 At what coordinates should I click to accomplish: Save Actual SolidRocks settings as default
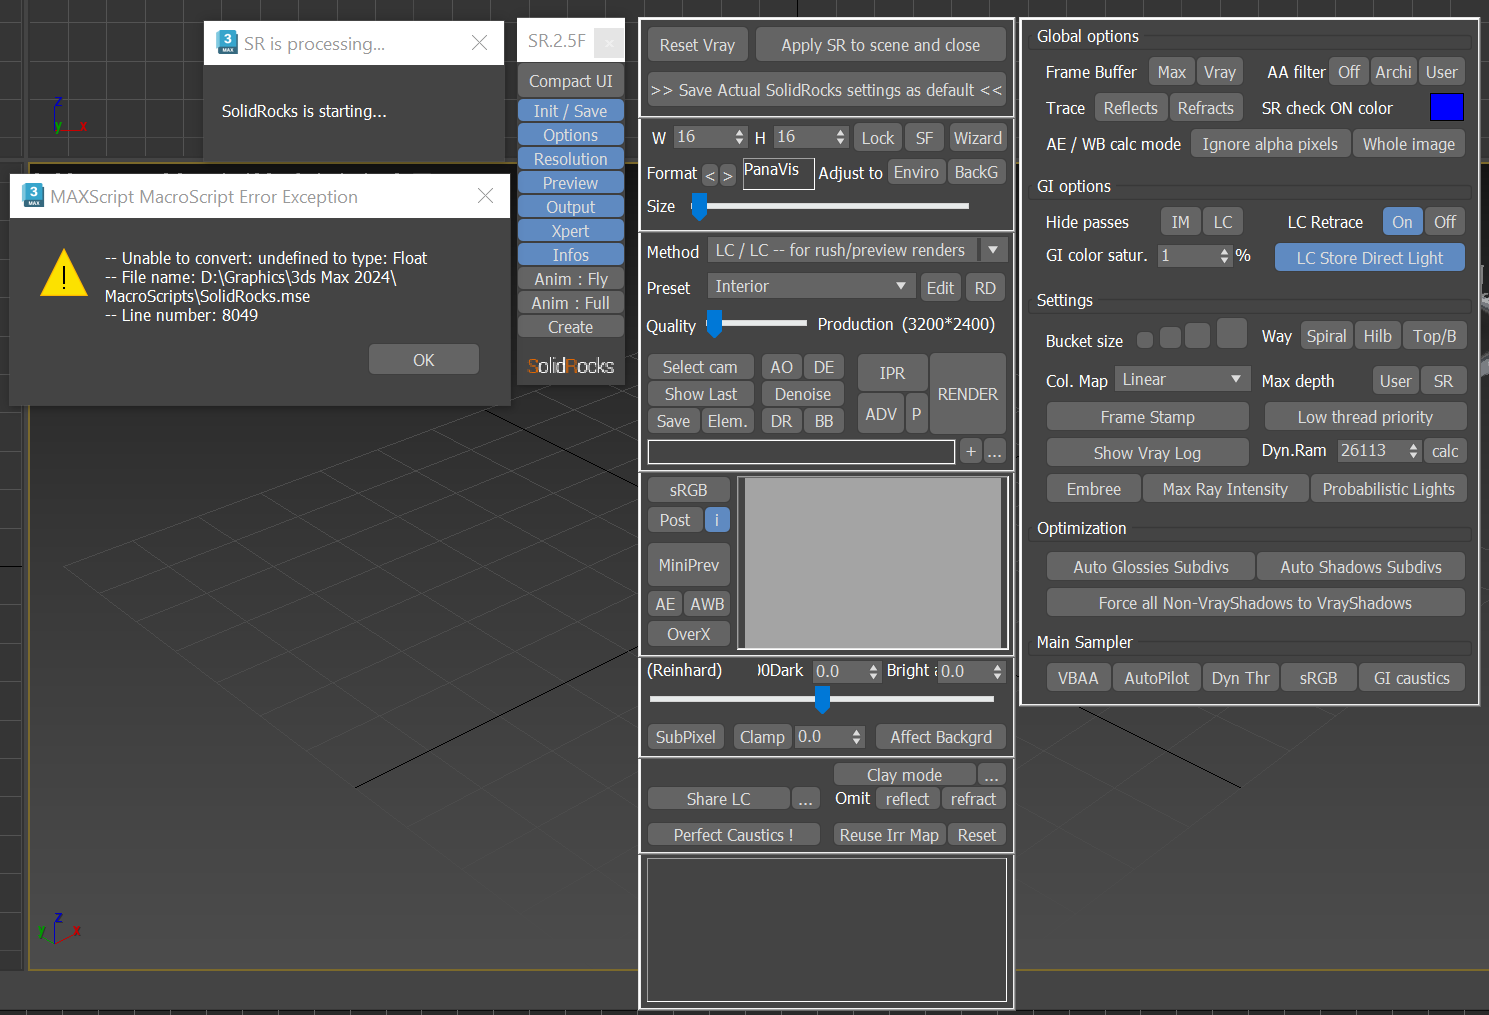826,90
